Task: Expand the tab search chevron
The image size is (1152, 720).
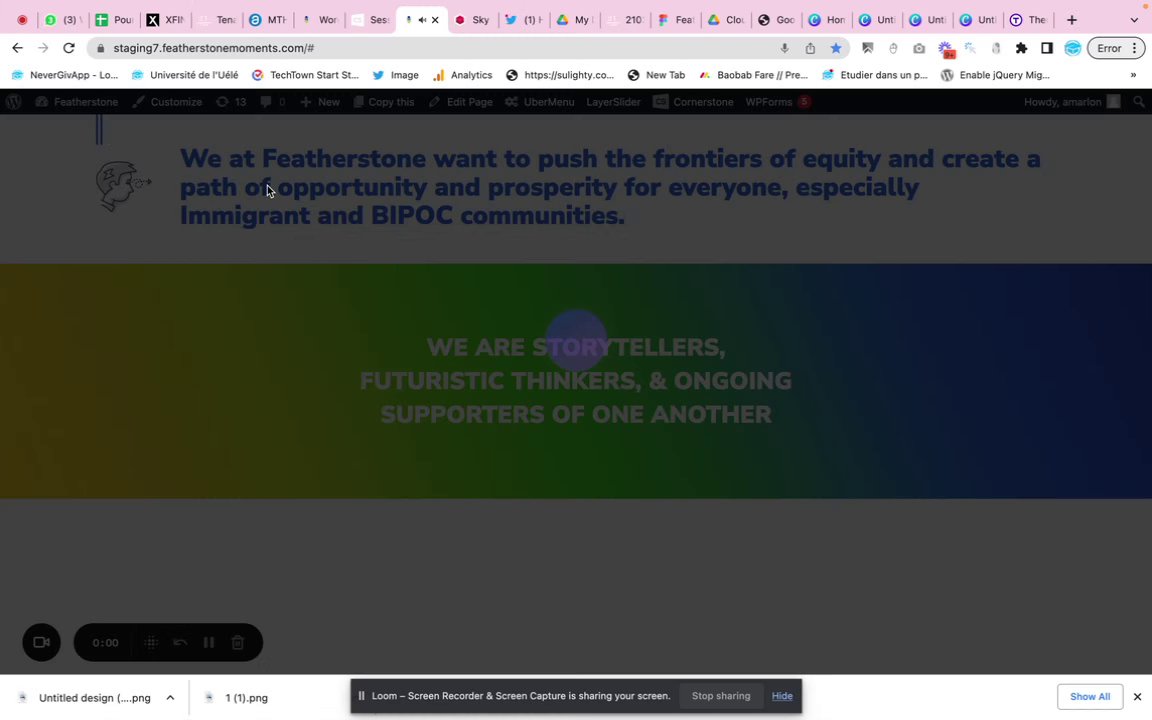Action: click(x=1134, y=20)
